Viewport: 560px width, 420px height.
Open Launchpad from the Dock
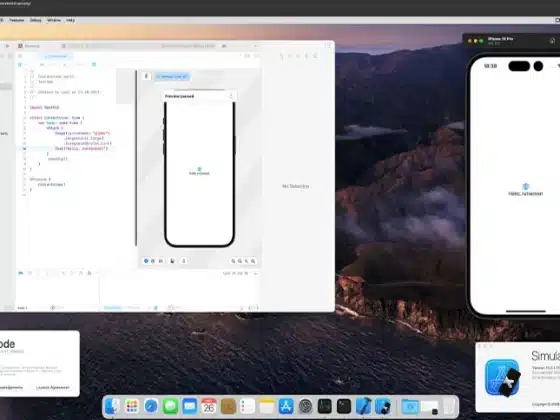(x=132, y=406)
